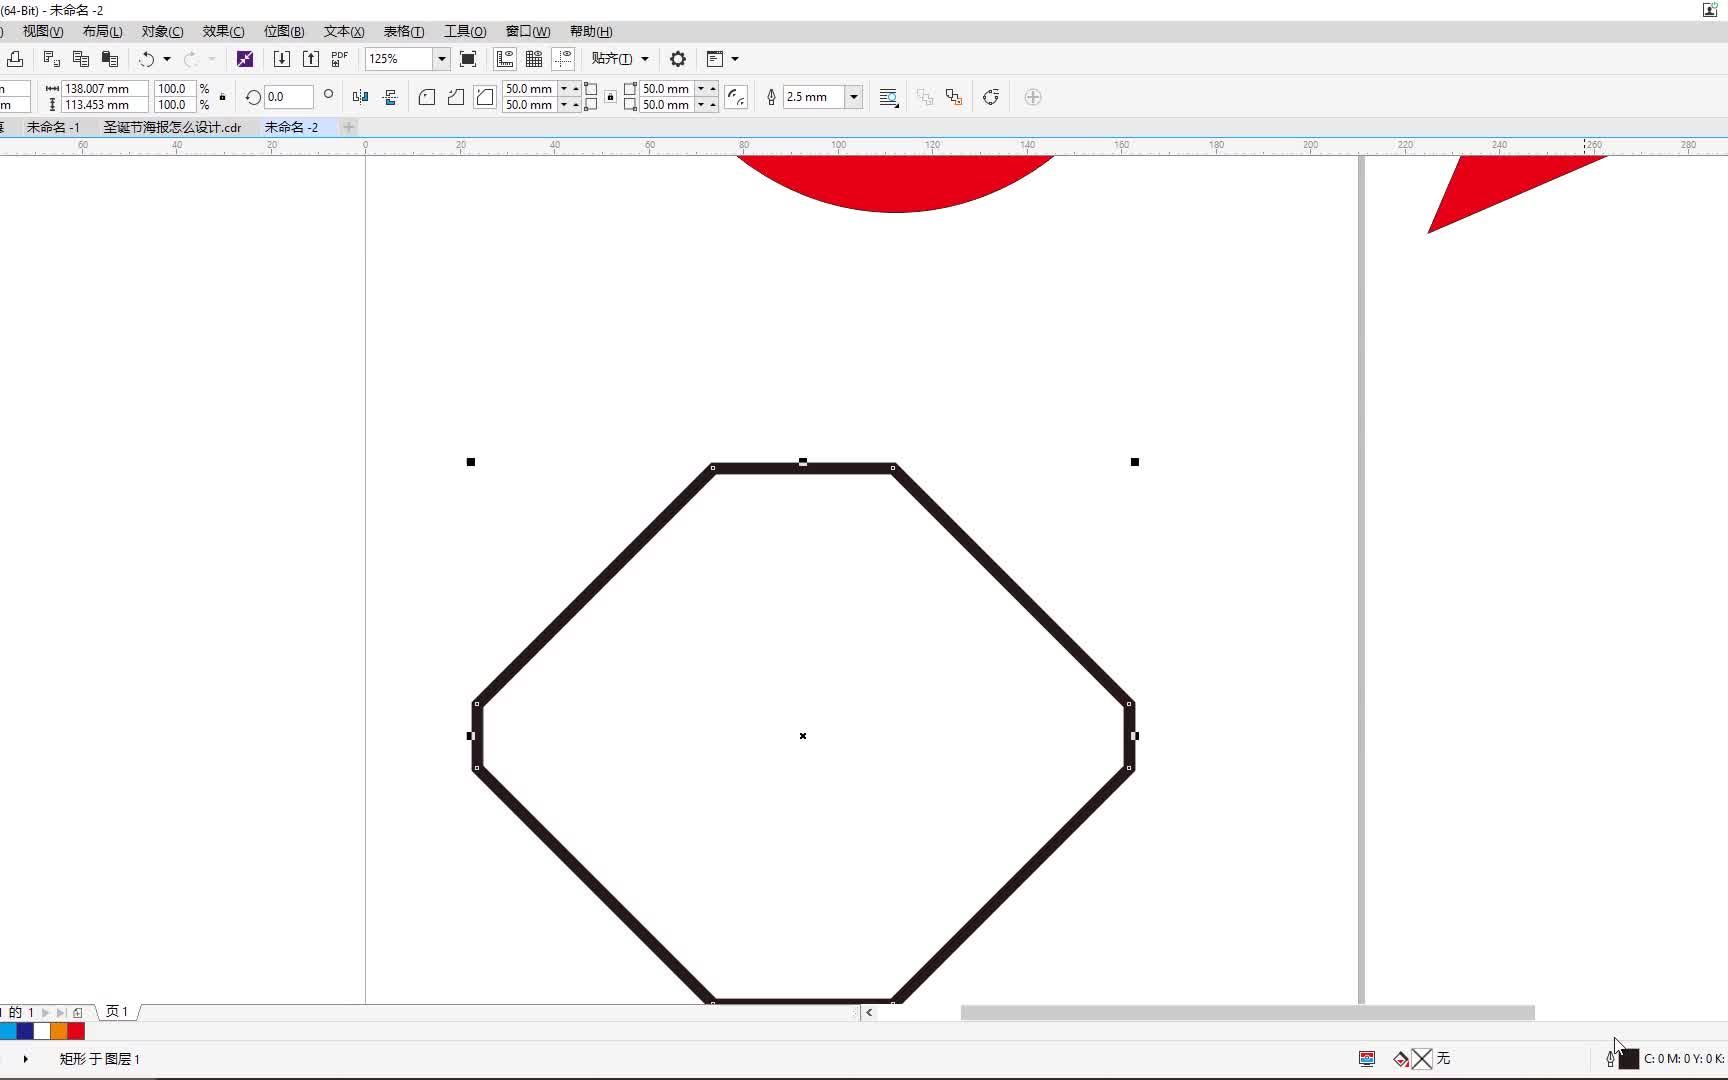Open the 帮助(H) menu
Viewport: 1728px width, 1080px height.
[x=591, y=32]
